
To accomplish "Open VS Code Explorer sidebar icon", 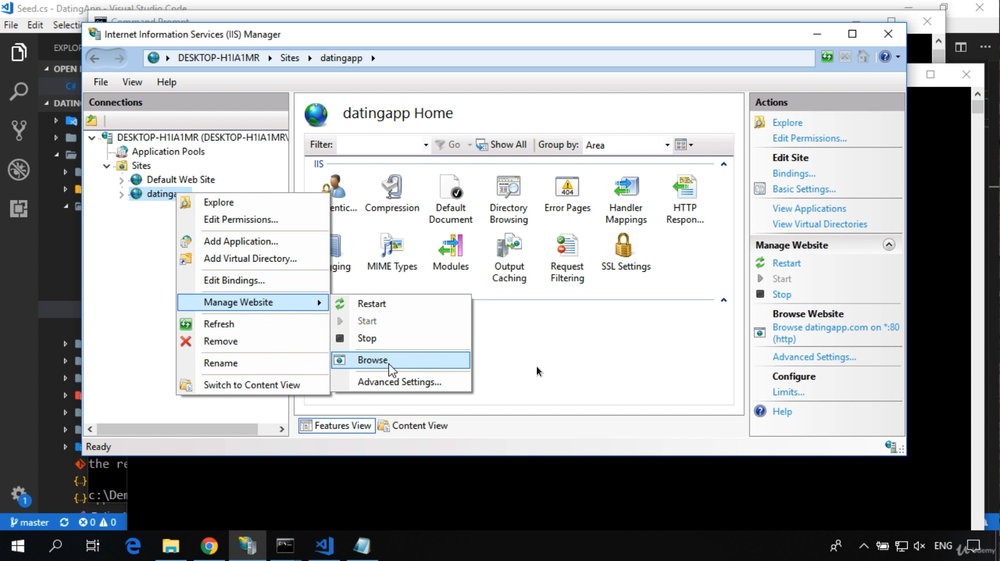I will tap(18, 52).
